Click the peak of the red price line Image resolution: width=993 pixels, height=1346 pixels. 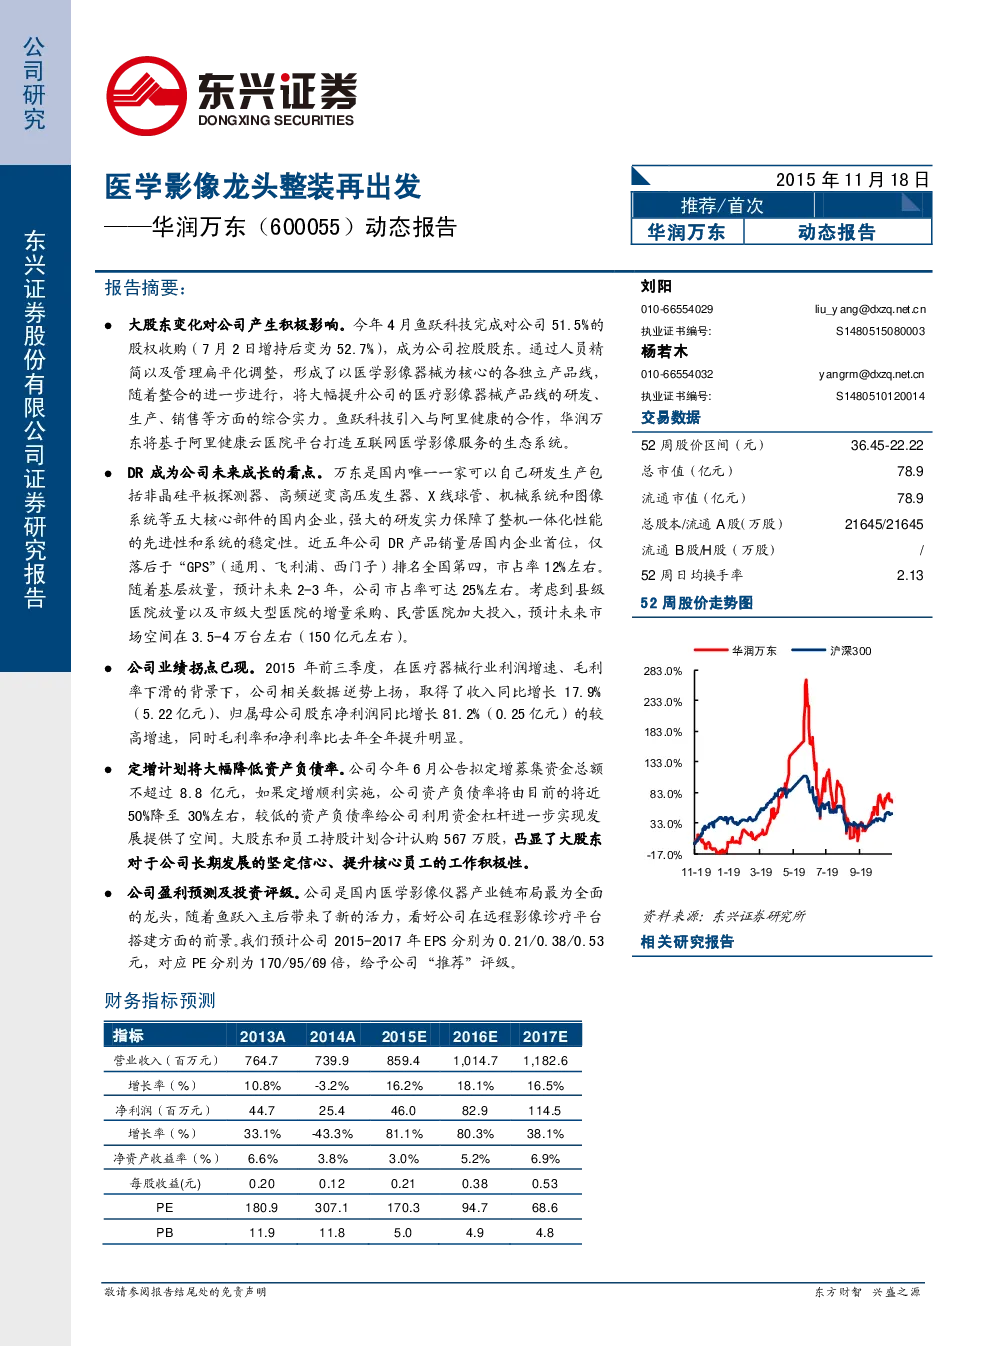(x=806, y=682)
